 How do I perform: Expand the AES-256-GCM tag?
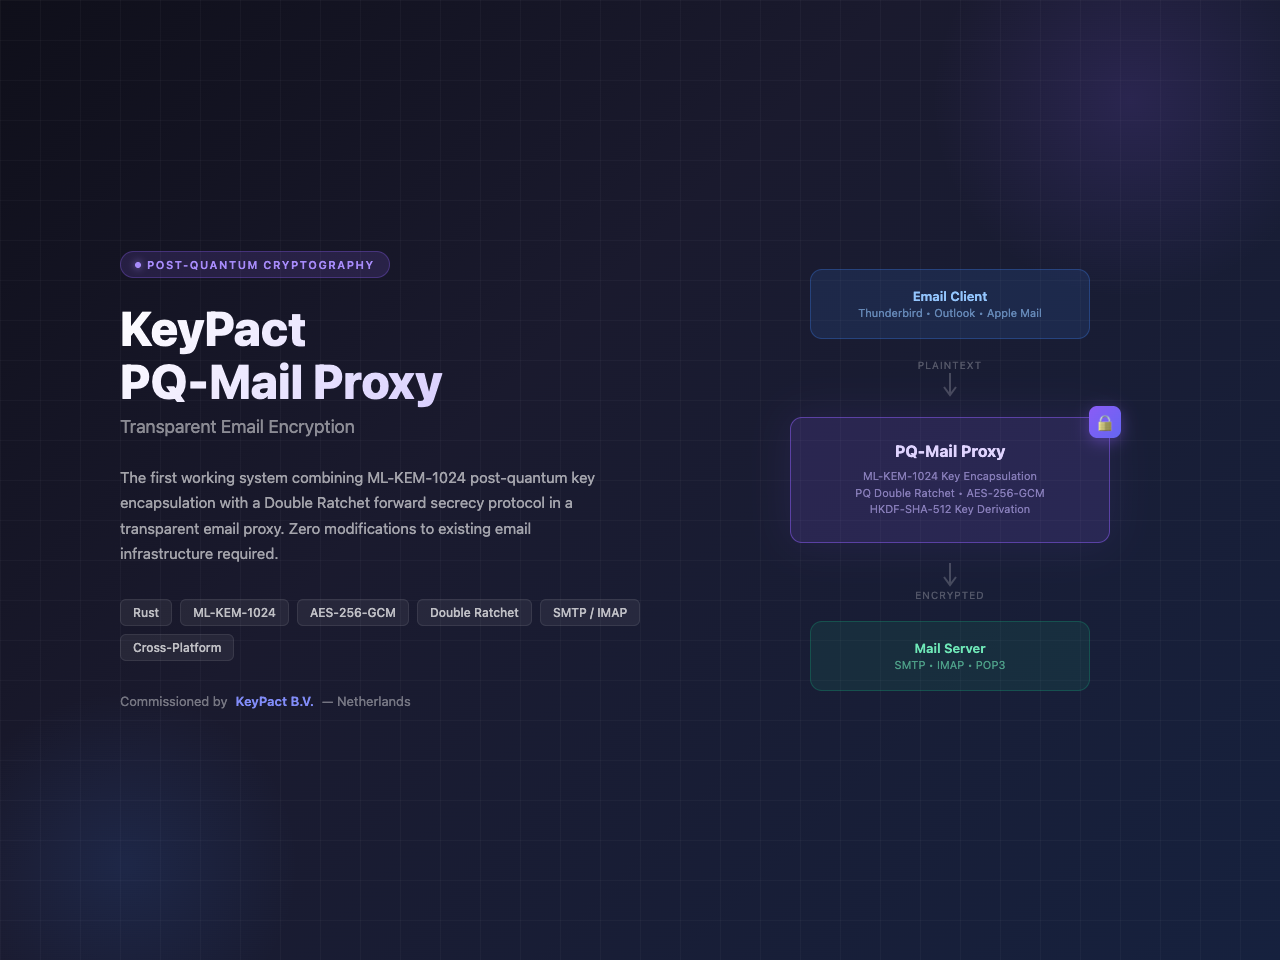click(x=352, y=612)
